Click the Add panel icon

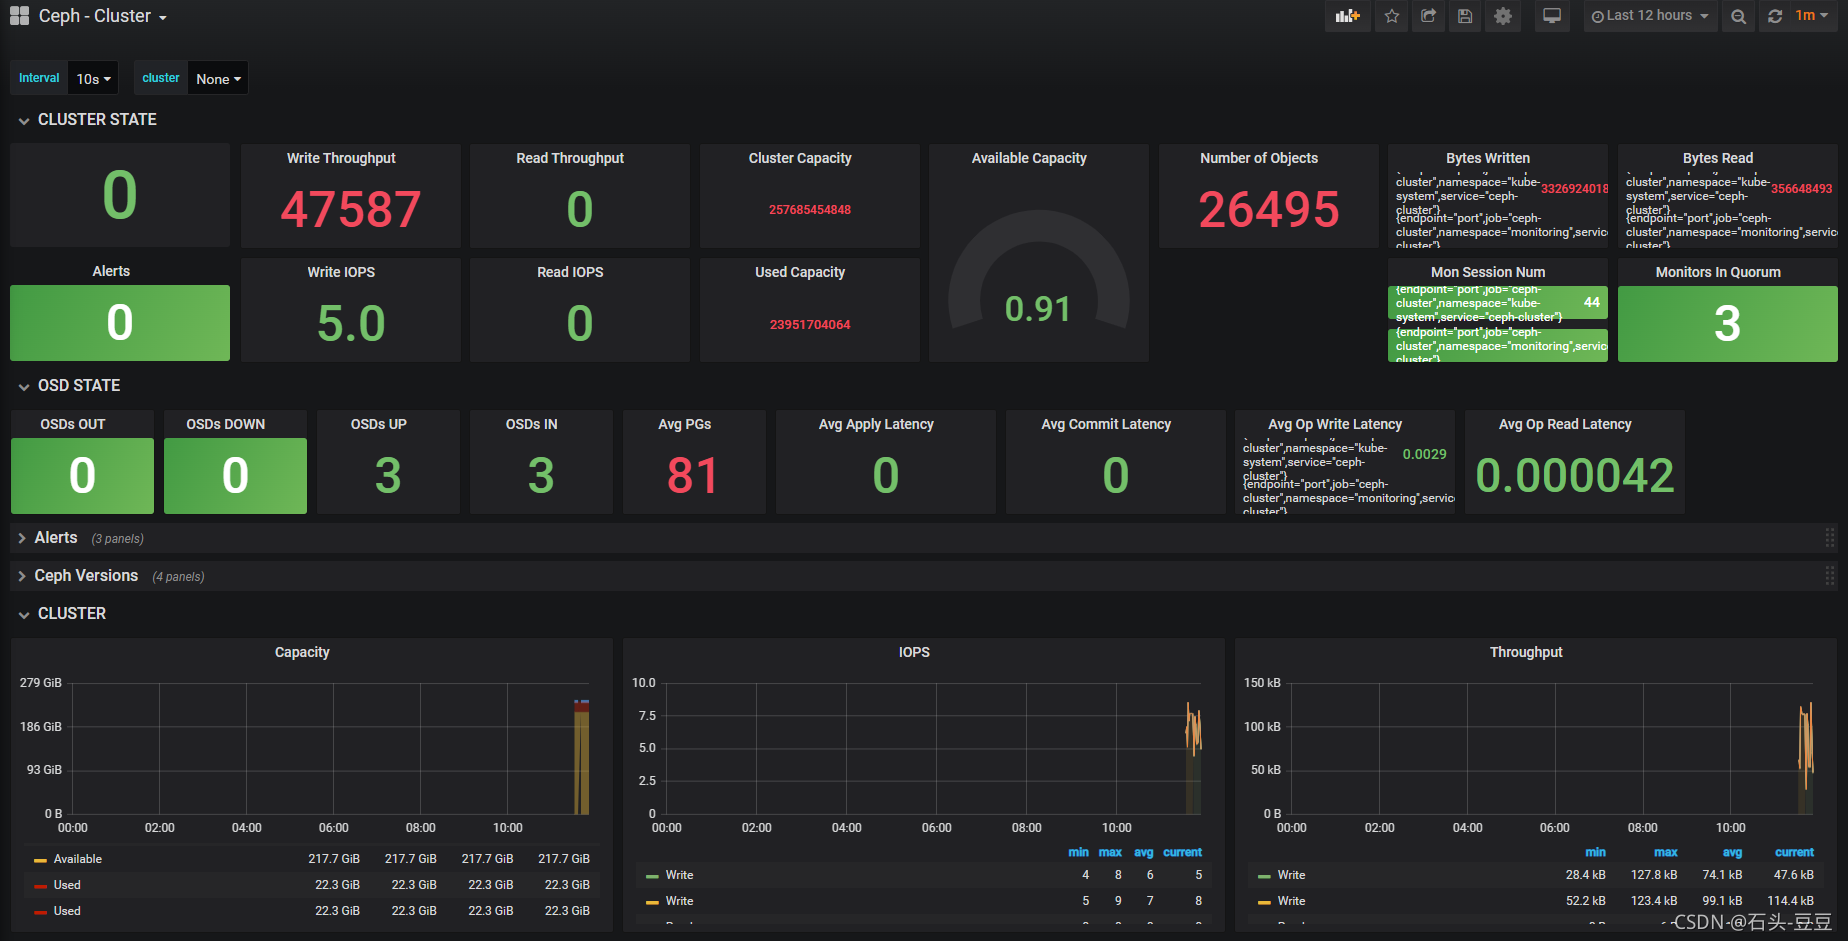point(1347,16)
